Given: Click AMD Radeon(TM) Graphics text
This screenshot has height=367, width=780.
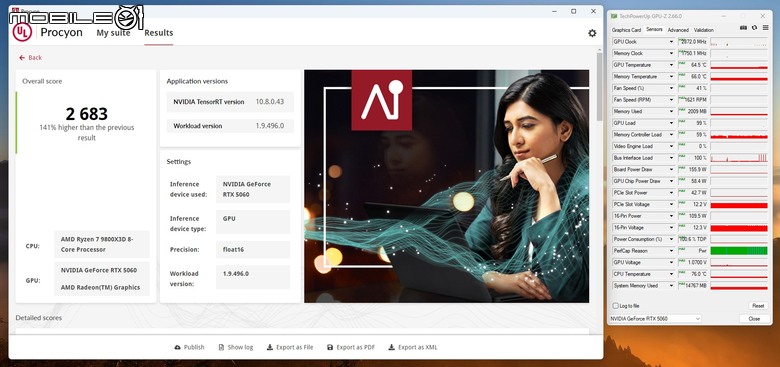Looking at the screenshot, I should click(100, 287).
